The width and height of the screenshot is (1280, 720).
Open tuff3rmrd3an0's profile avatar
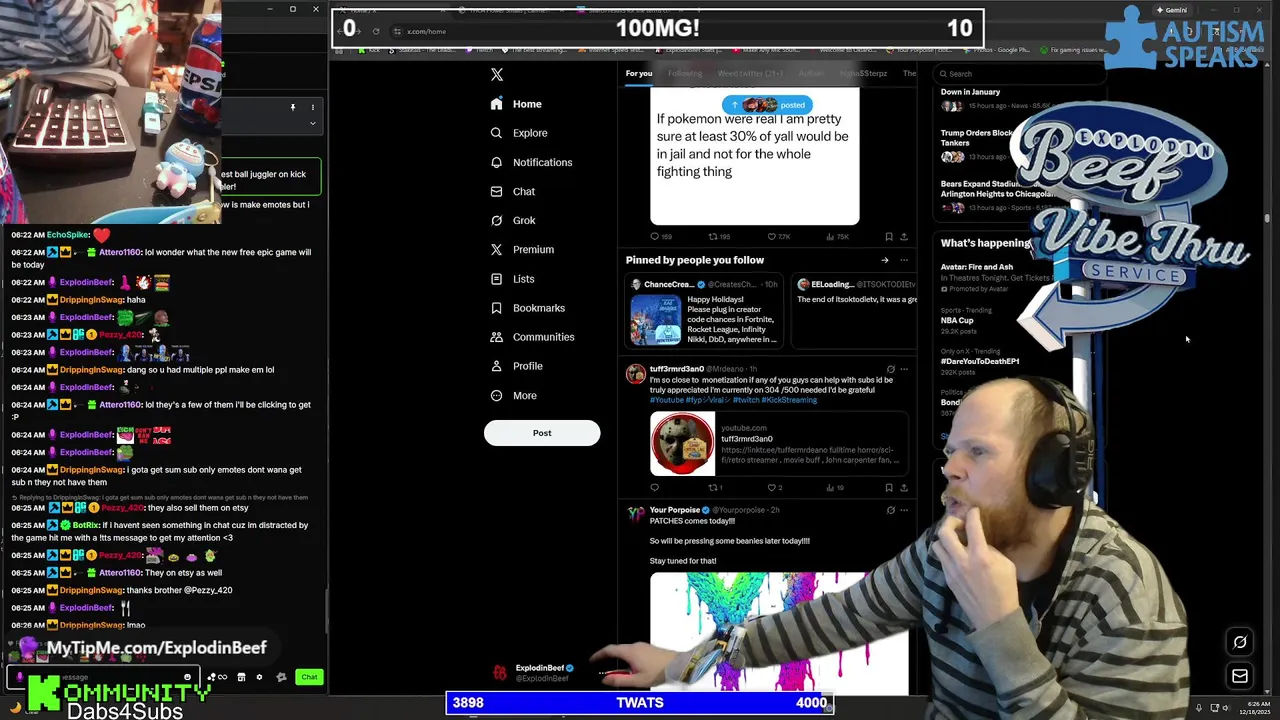(x=636, y=374)
